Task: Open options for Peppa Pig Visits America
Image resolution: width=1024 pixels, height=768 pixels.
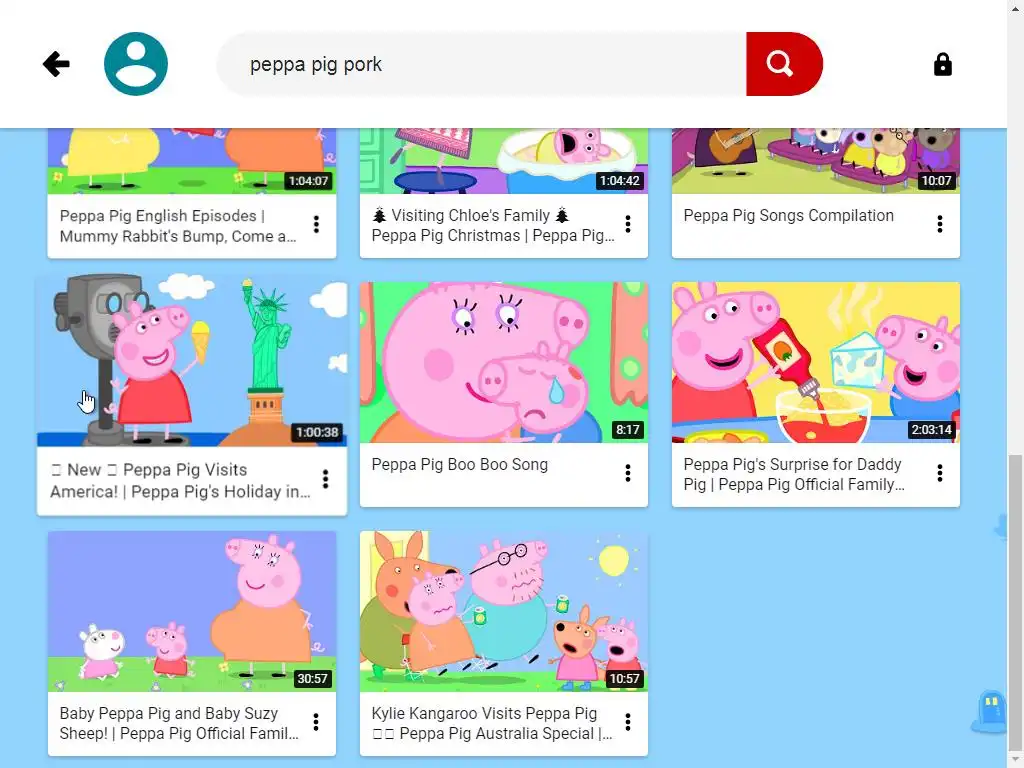Action: point(325,479)
